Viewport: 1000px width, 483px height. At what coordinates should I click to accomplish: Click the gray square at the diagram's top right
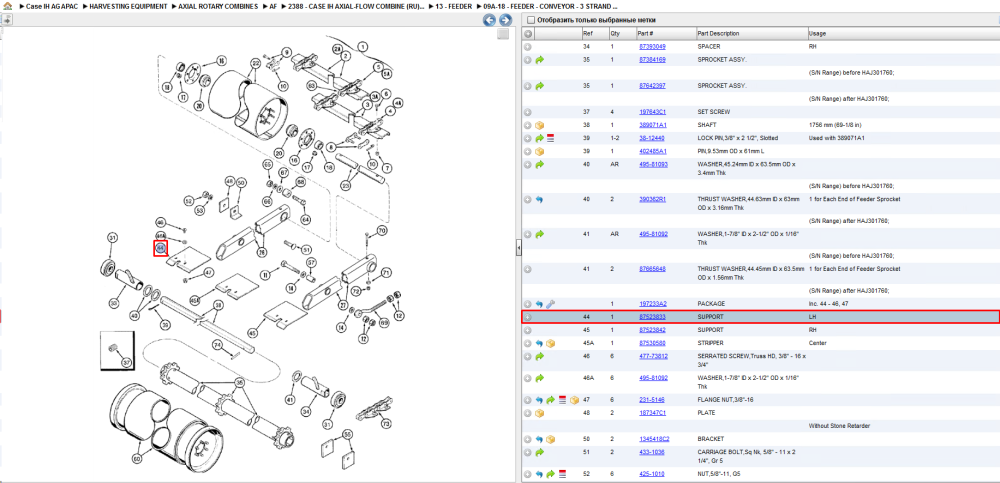click(x=503, y=34)
